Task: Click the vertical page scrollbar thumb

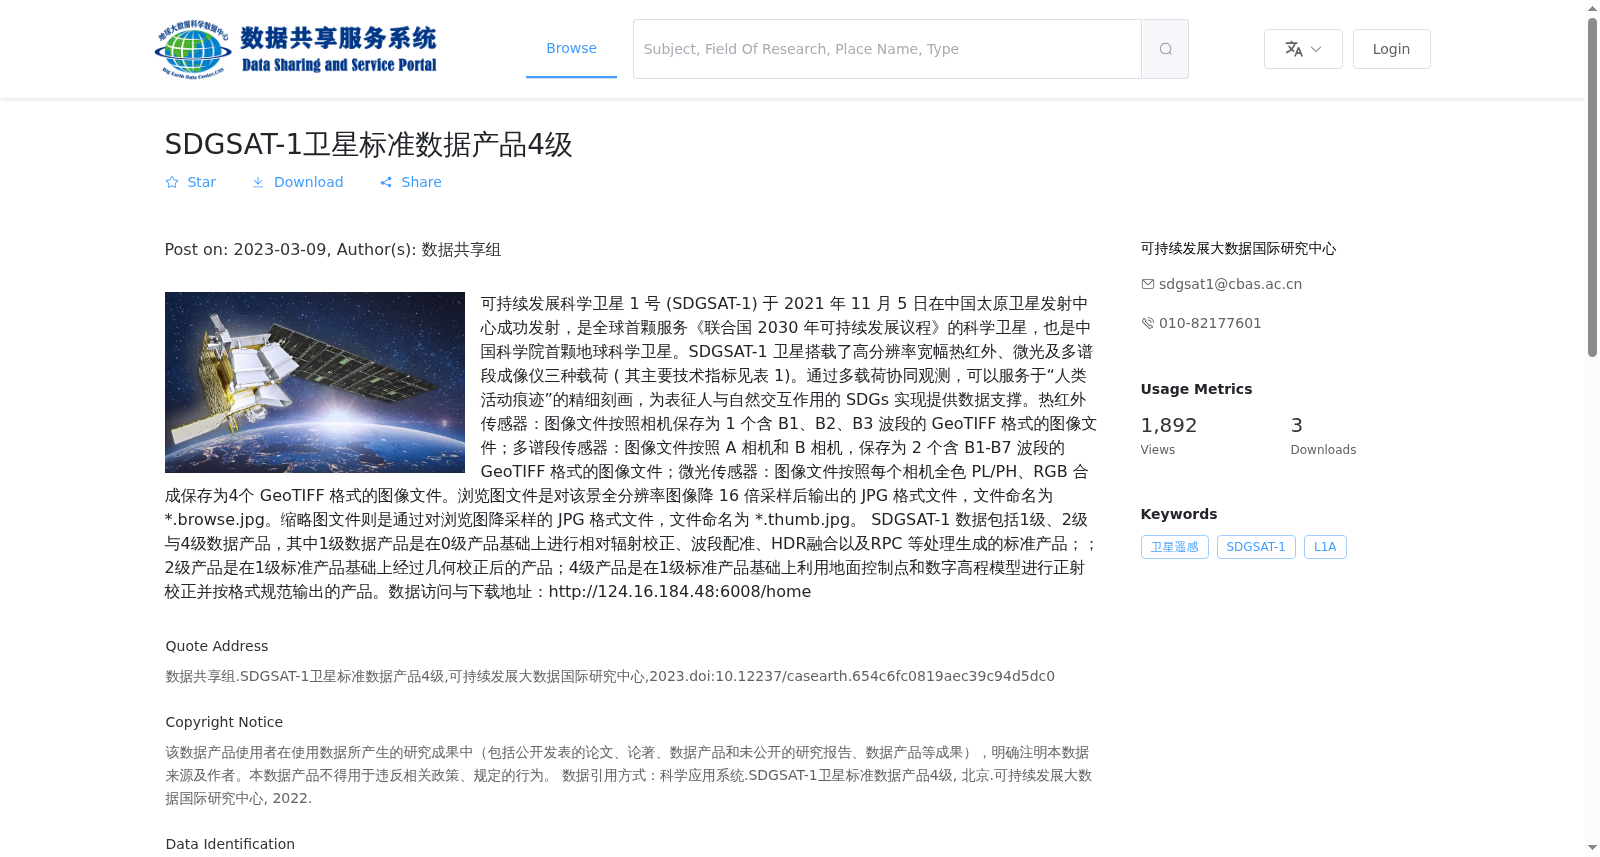Action: [x=1592, y=187]
